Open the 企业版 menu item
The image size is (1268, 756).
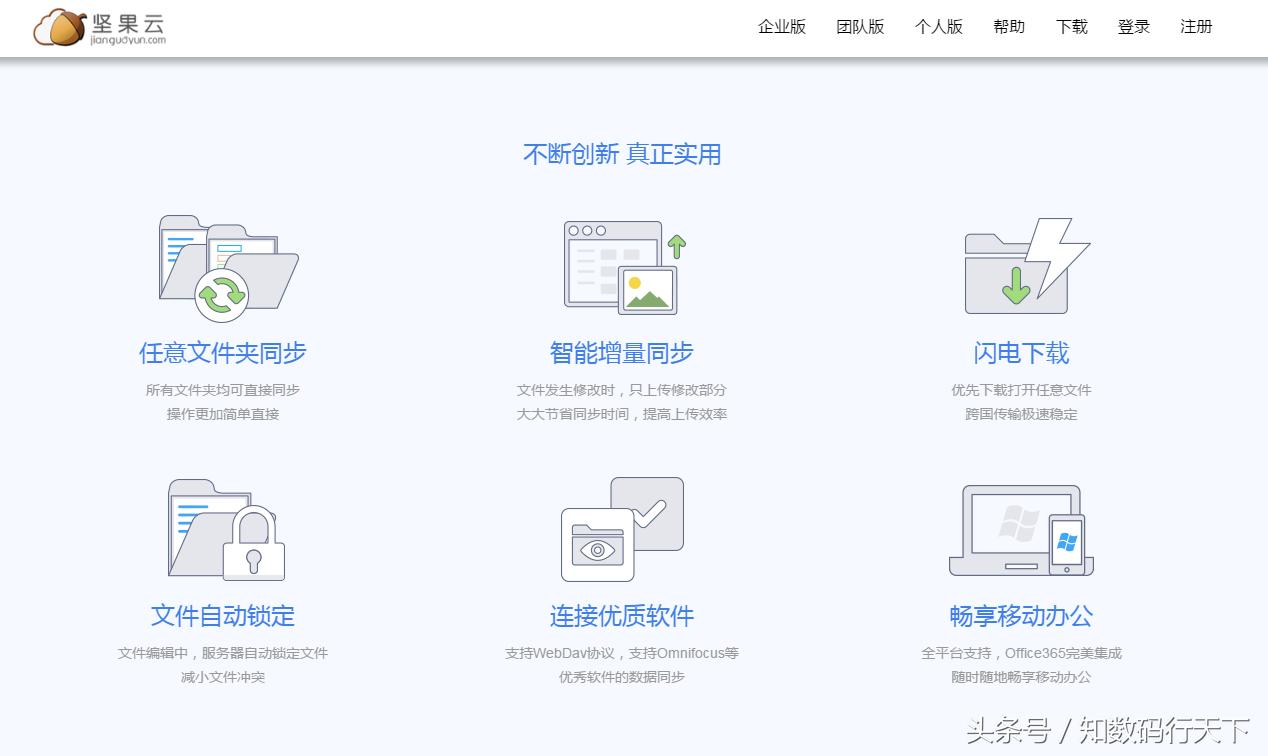(782, 27)
